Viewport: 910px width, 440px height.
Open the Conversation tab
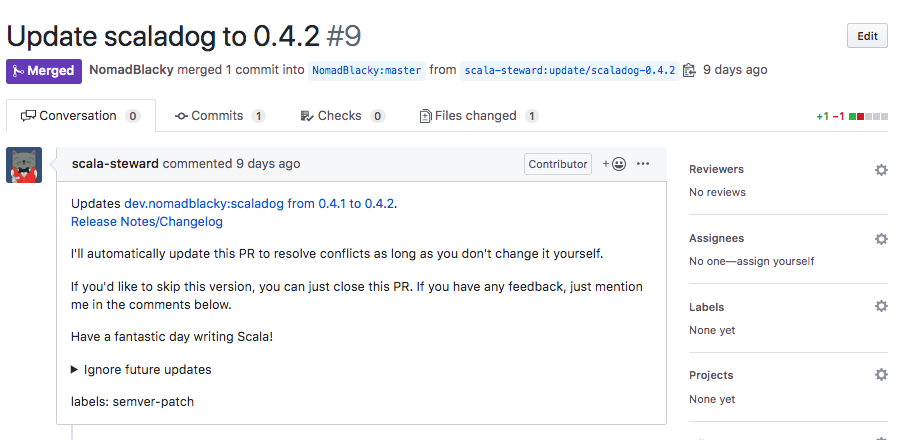pos(81,116)
